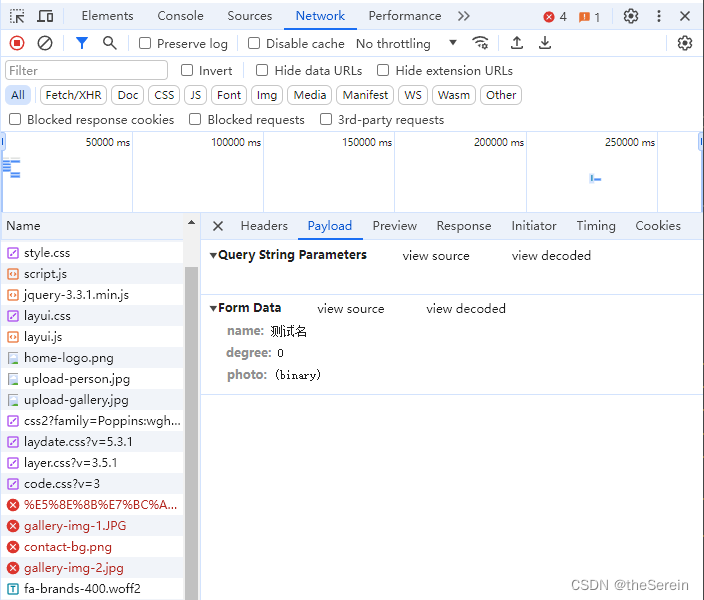704x600 pixels.
Task: Open network conditions wifi icon
Action: (480, 44)
